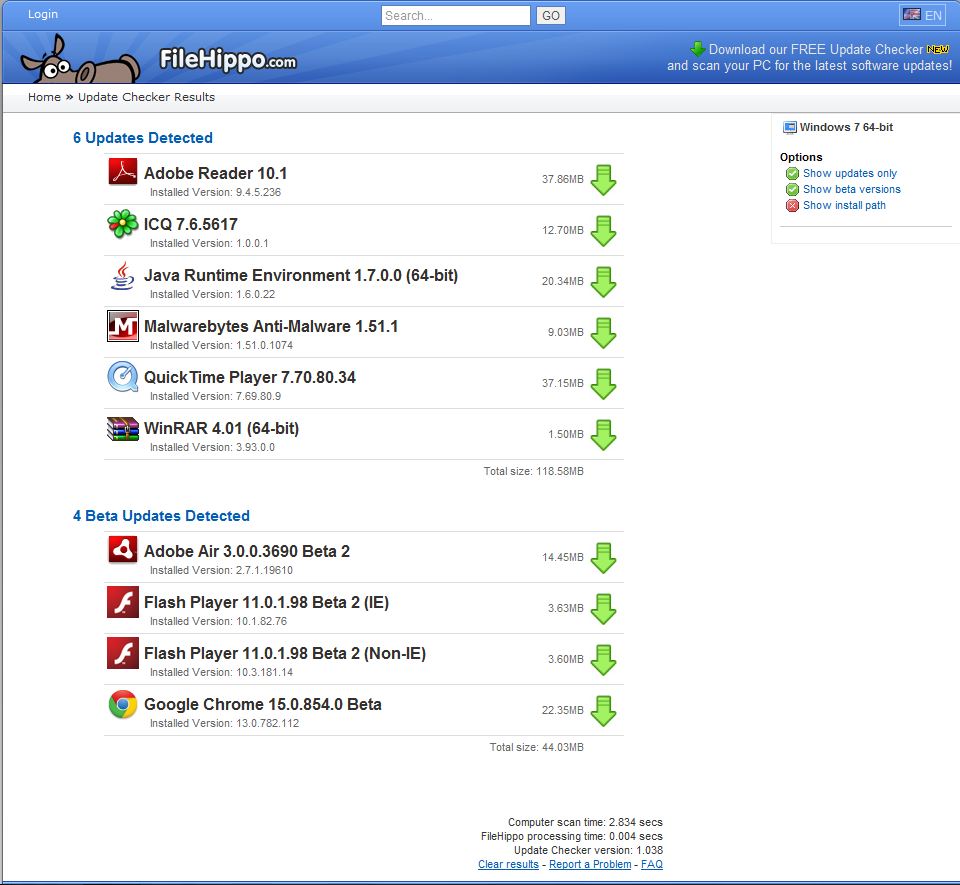Download Malwarebytes Anti-Malware via green arrow
This screenshot has height=885, width=960.
603,333
